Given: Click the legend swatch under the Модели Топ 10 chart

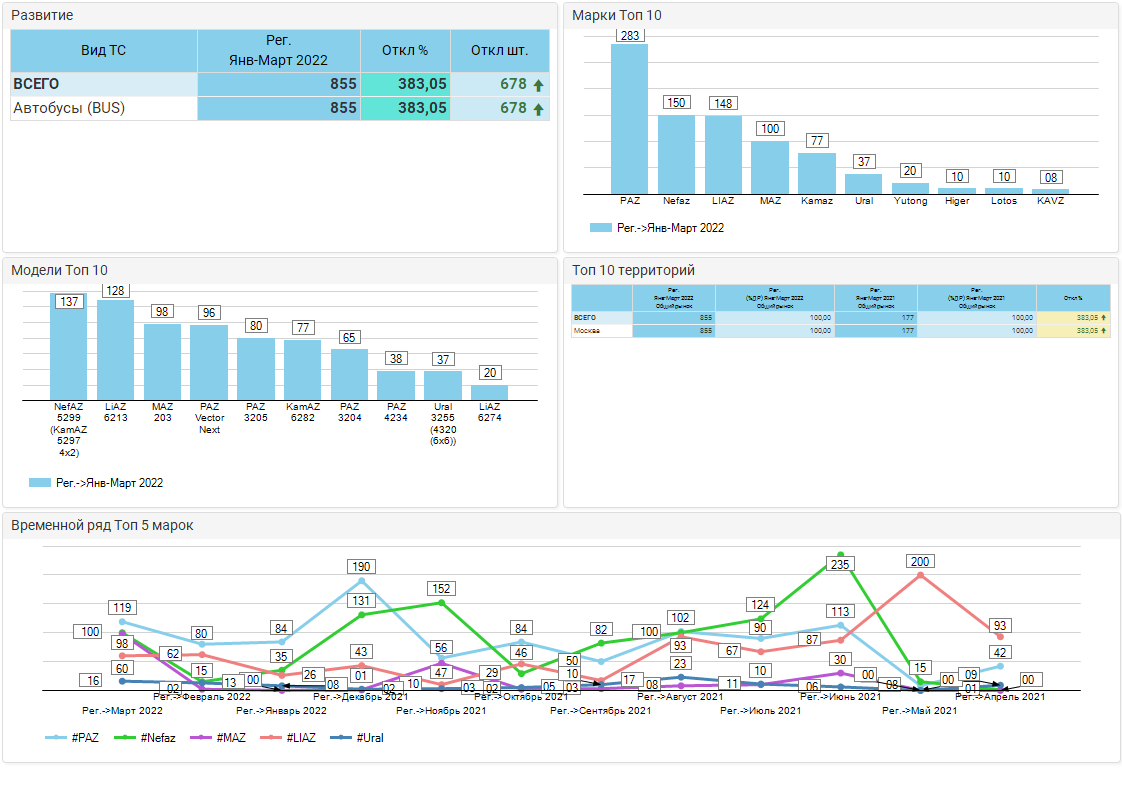Looking at the screenshot, I should (40, 483).
